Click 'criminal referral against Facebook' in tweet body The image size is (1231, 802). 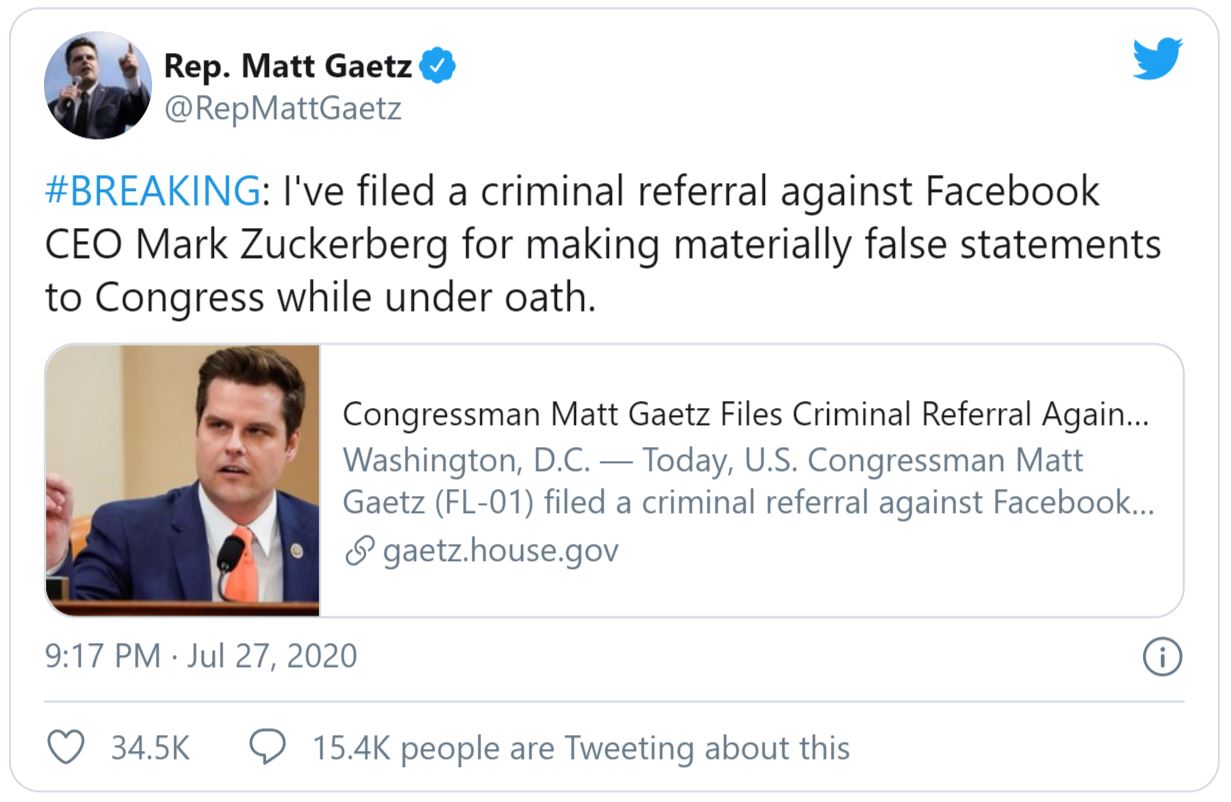click(790, 191)
